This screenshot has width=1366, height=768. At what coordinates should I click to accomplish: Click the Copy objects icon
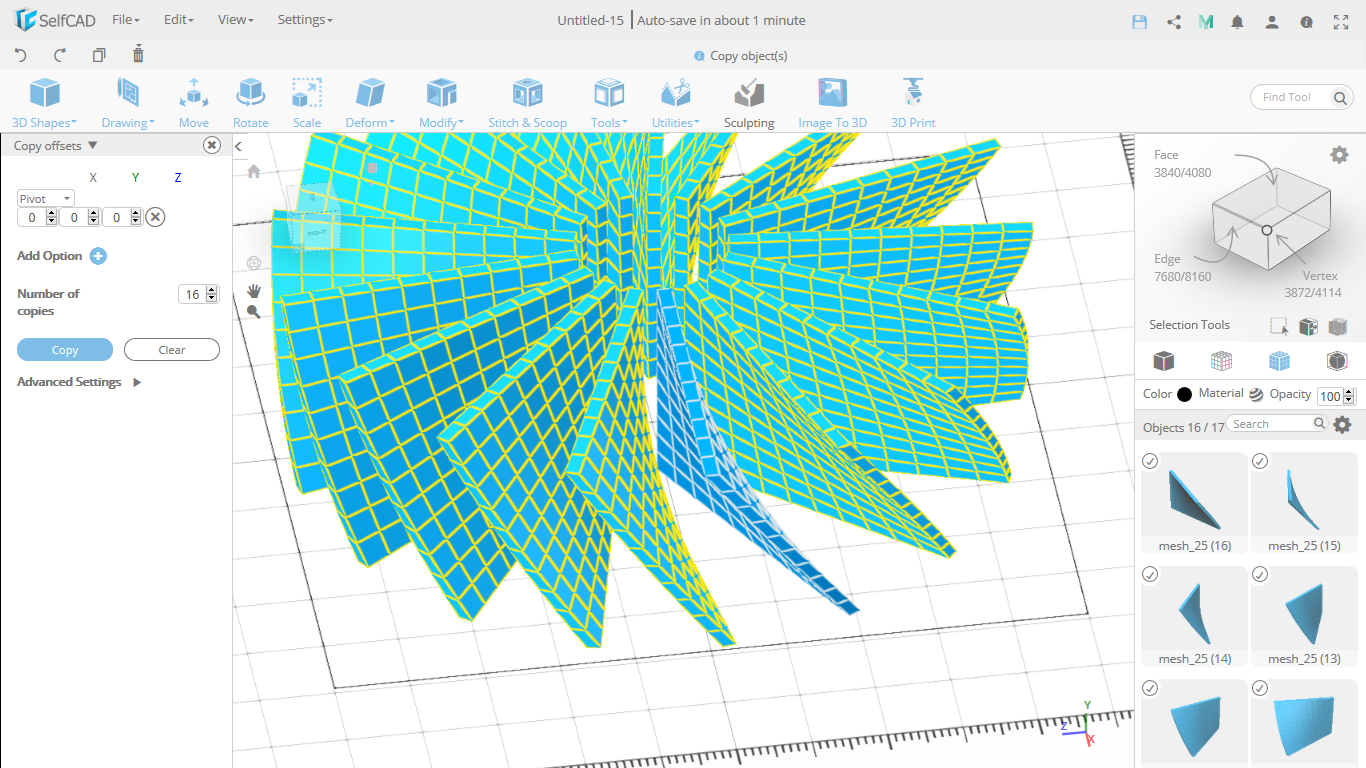pos(99,55)
